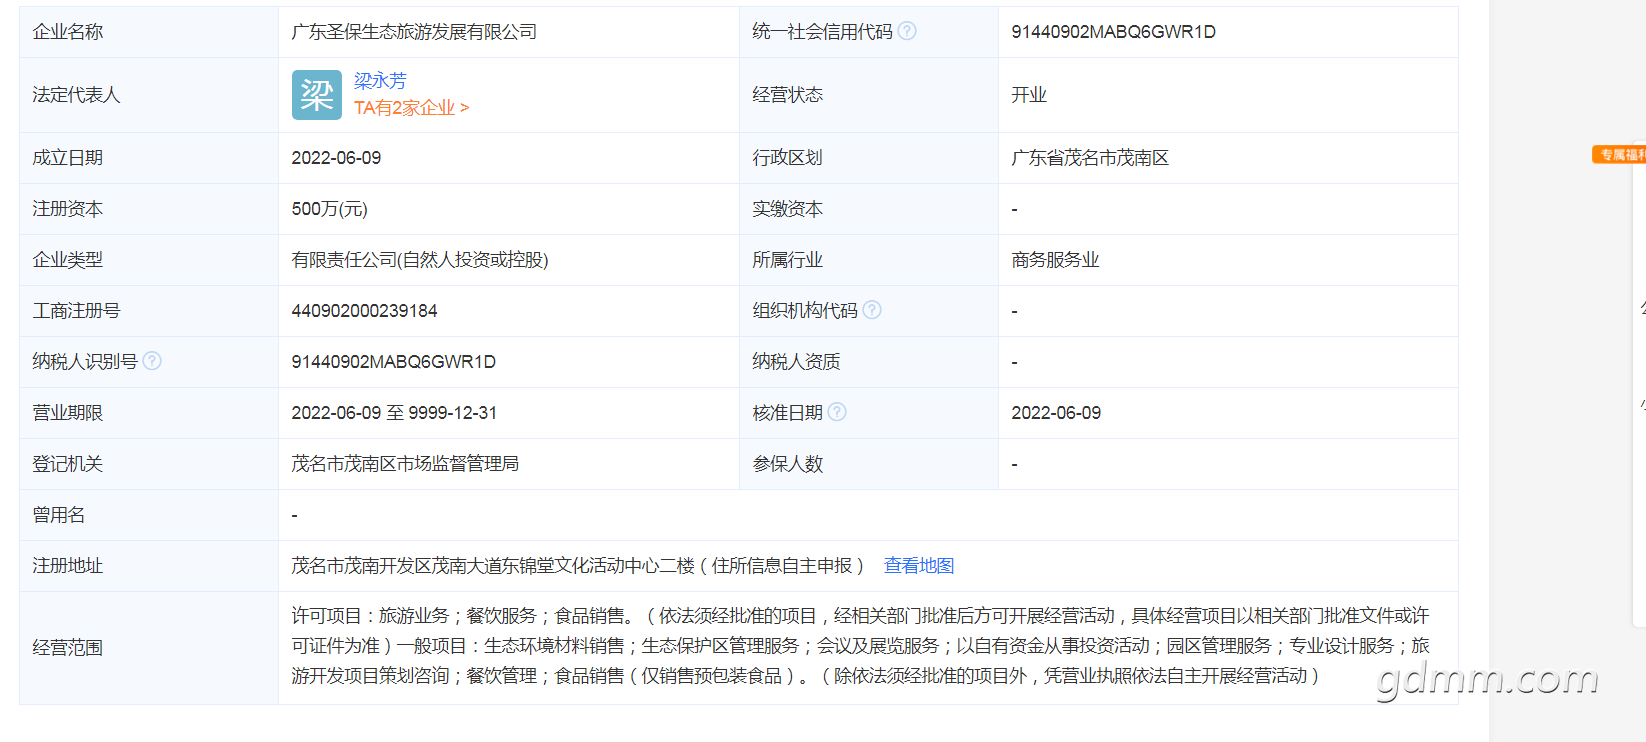This screenshot has height=742, width=1646.
Task: Click registration authority 茂名市茂南区市场监督管理局
Action: tap(405, 464)
